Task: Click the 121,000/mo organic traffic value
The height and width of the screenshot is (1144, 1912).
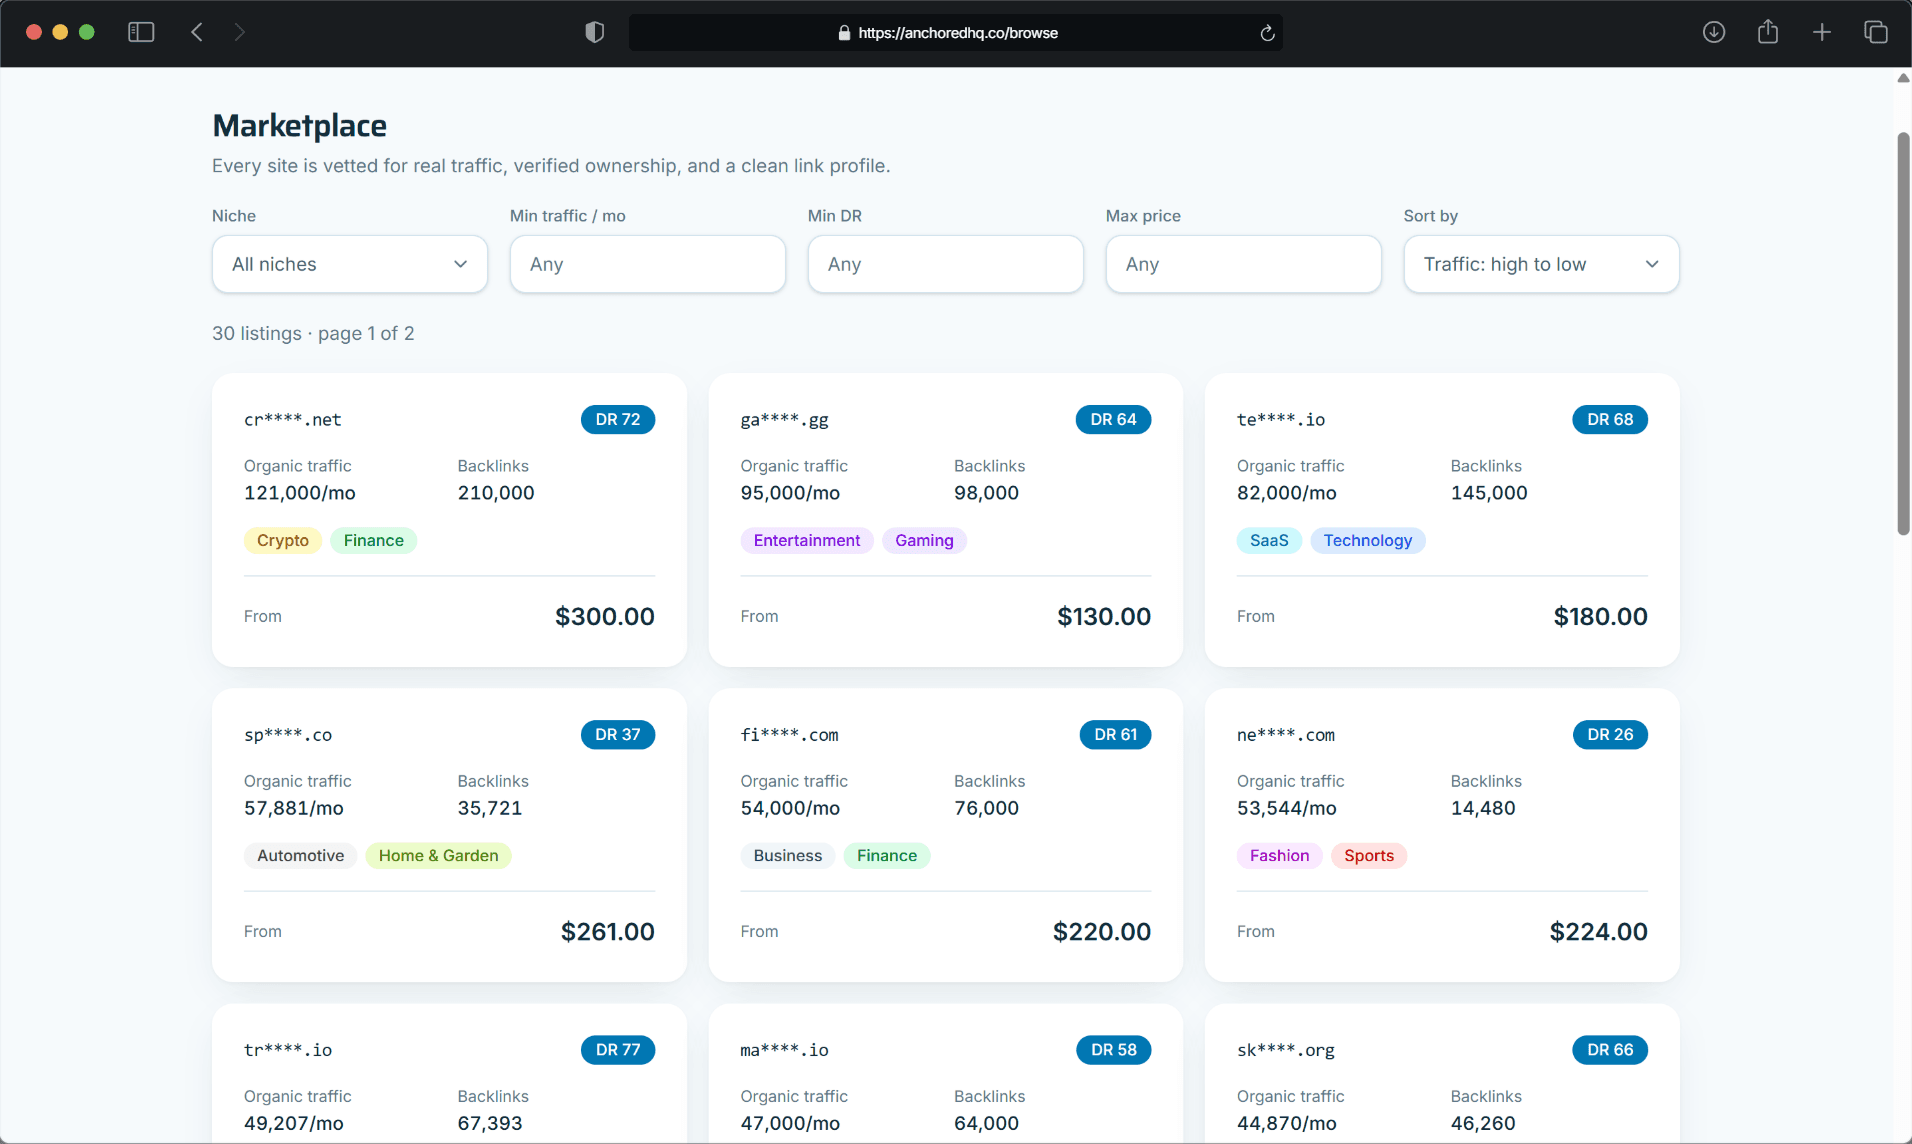Action: (300, 493)
